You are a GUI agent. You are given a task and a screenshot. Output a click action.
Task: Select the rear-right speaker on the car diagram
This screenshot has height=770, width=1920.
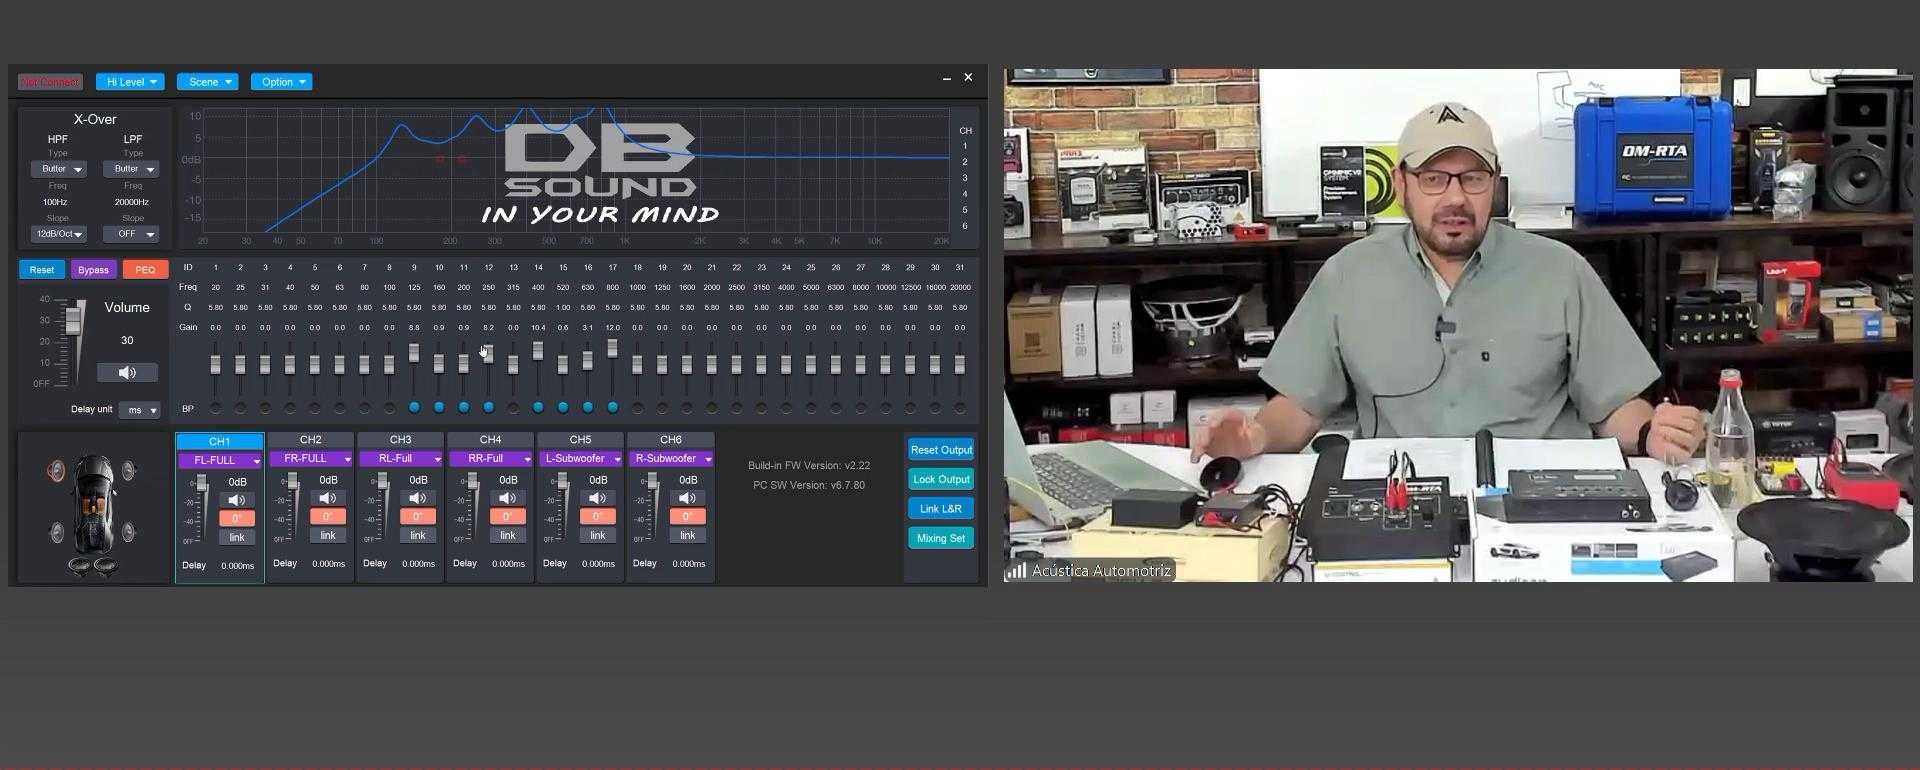pos(128,534)
